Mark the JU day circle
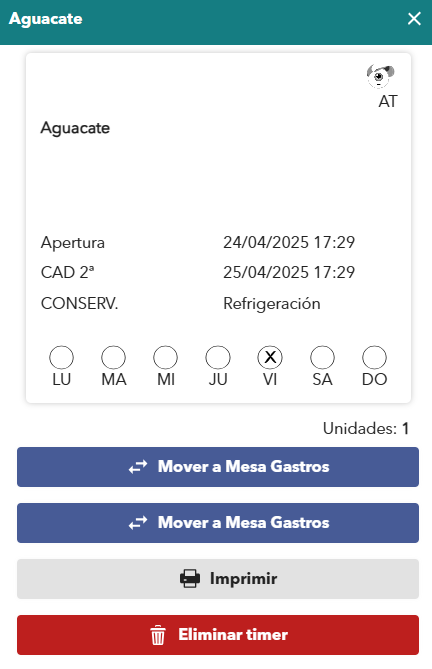Viewport: 432px width, 669px height. 218,358
